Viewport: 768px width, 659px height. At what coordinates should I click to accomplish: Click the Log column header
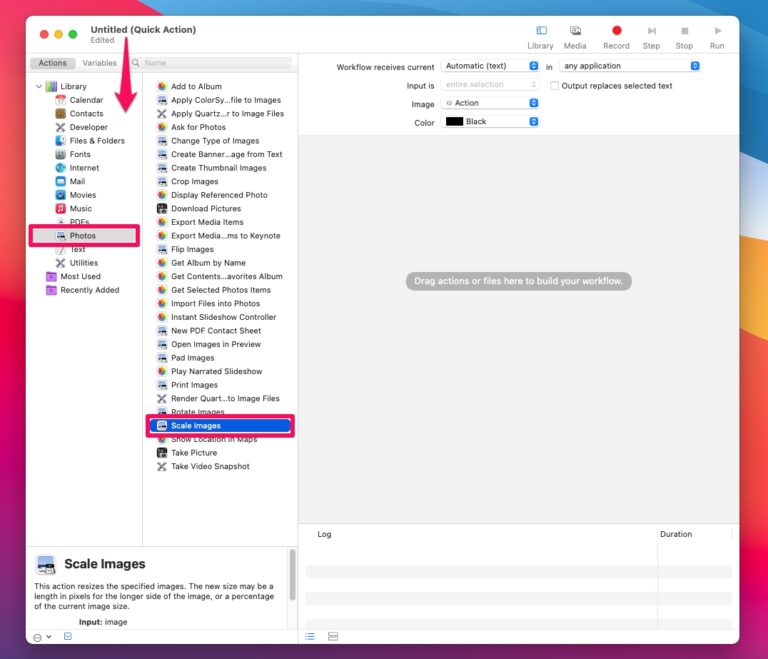tap(324, 534)
